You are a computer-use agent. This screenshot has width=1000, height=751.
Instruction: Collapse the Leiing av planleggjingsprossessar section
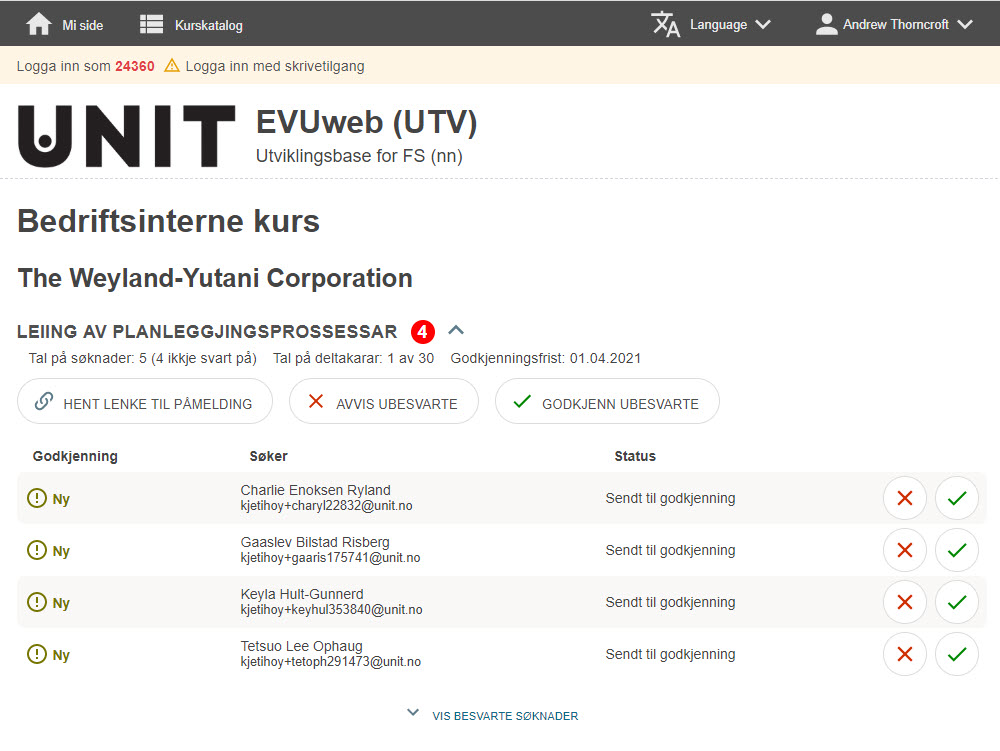pos(456,330)
